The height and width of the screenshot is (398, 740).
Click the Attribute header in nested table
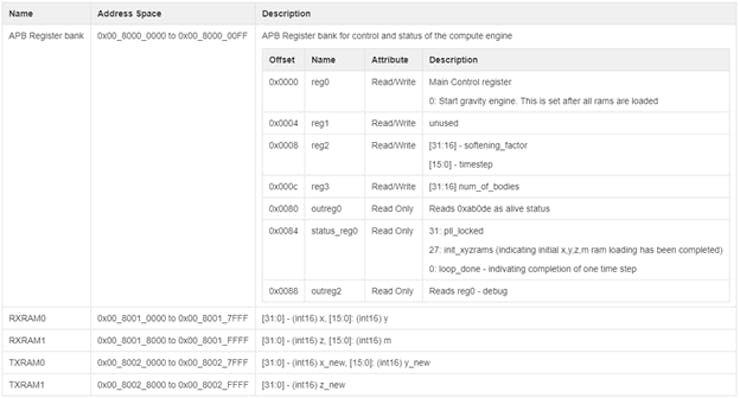point(390,60)
